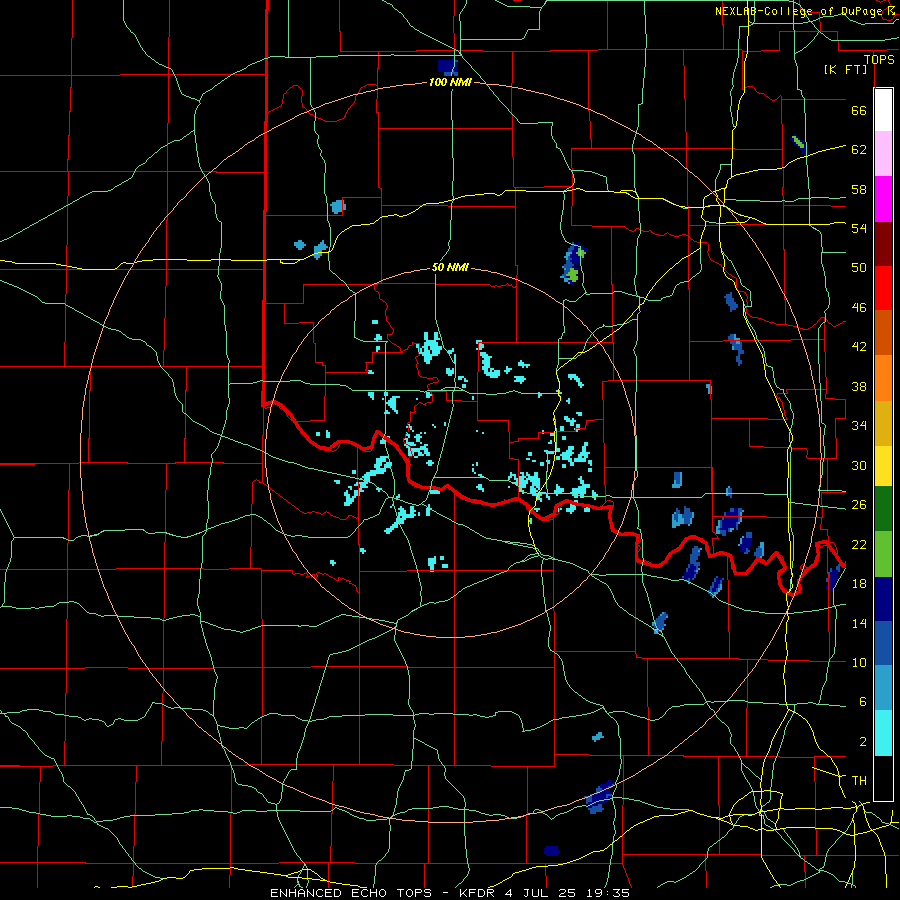This screenshot has height=900, width=900.
Task: Click the 'TOPS' legend heading
Action: pyautogui.click(x=879, y=60)
